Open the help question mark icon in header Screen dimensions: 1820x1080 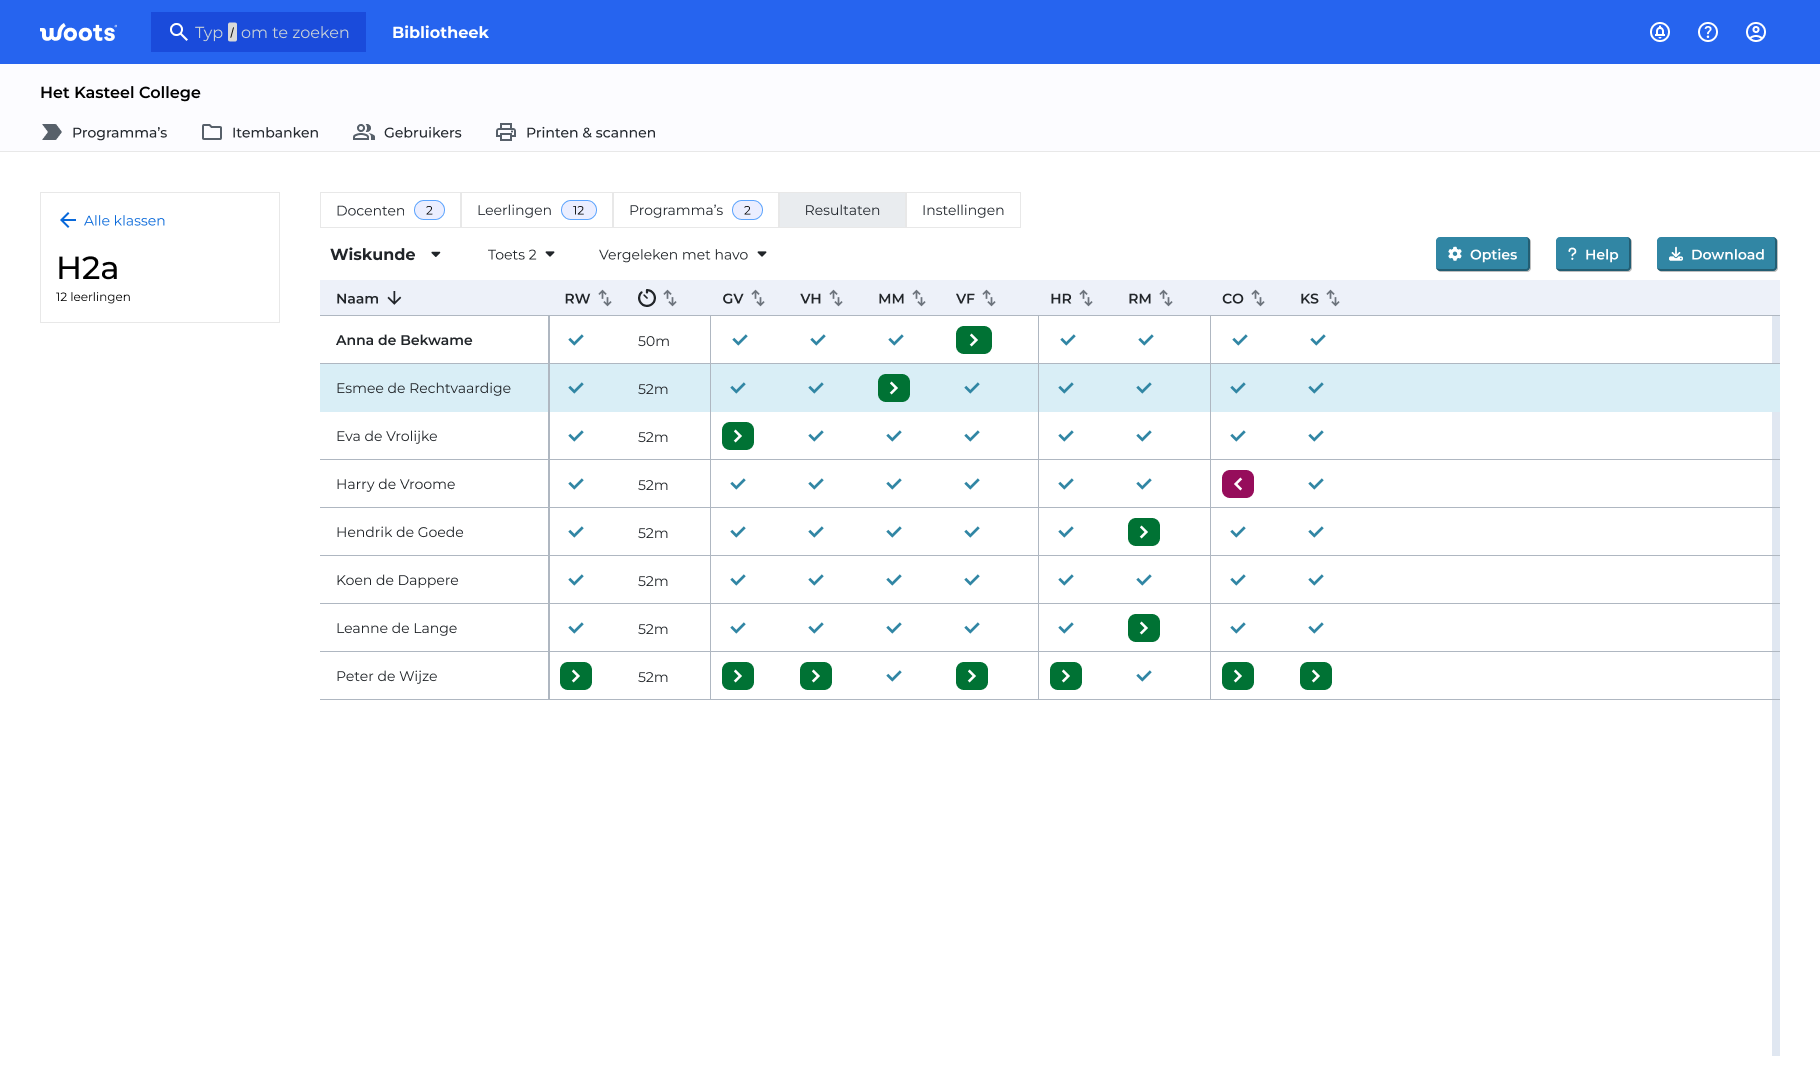1708,32
